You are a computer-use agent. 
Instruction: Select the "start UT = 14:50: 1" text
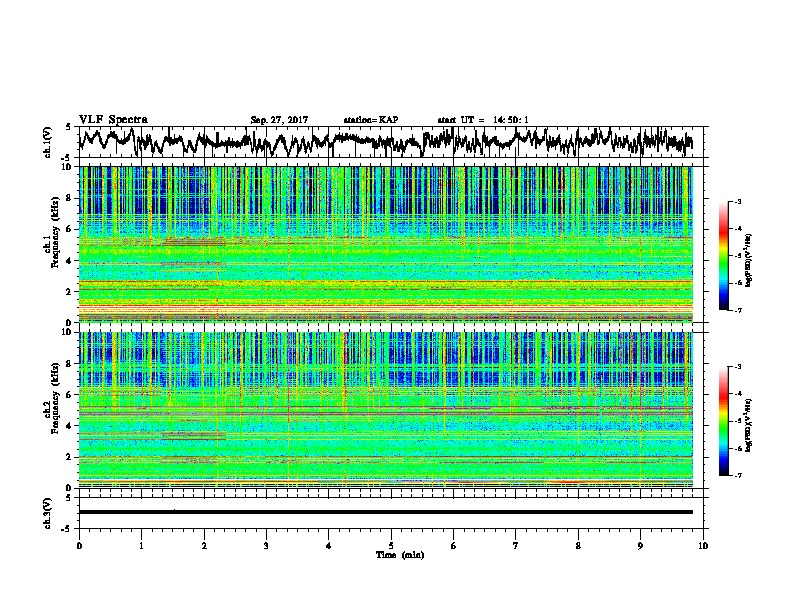click(483, 120)
